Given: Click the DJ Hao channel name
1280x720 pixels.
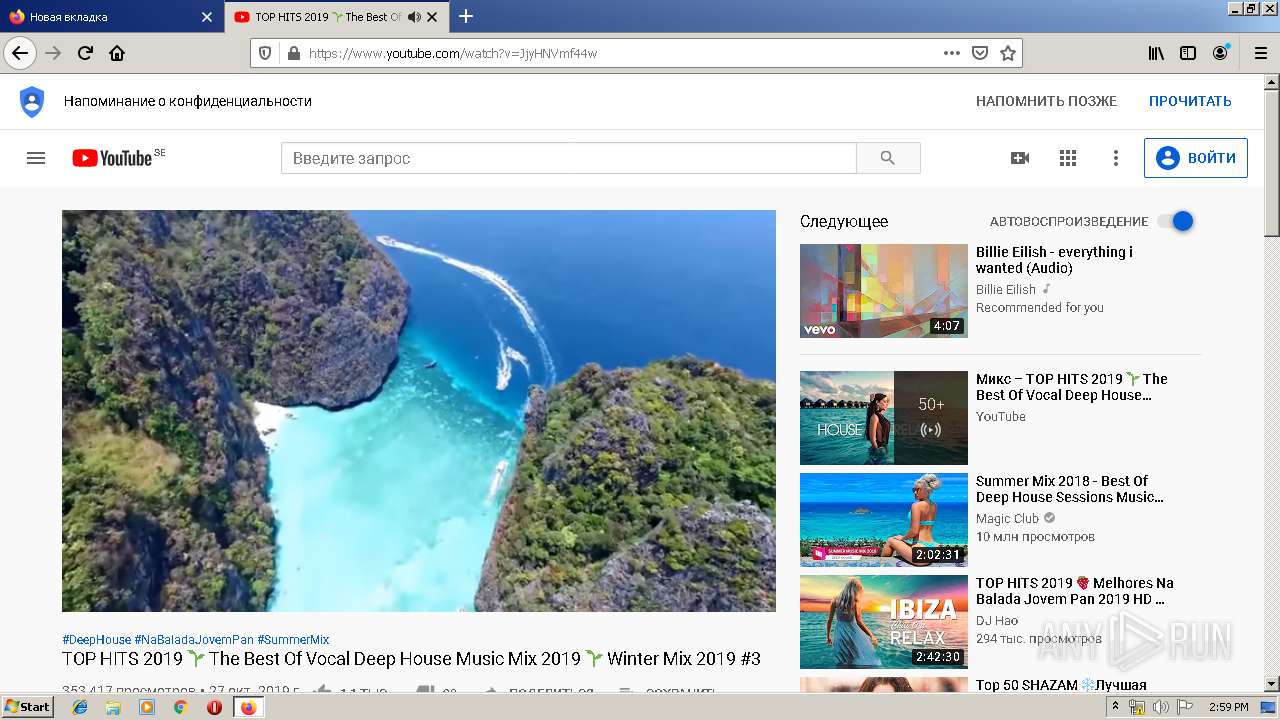Looking at the screenshot, I should tap(997, 621).
